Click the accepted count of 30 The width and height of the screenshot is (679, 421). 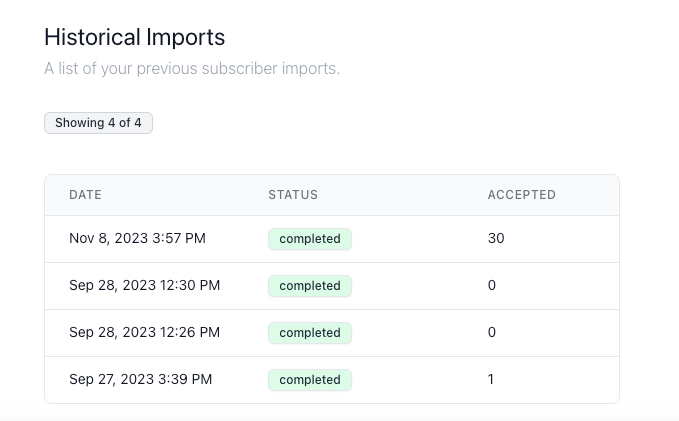tap(496, 239)
